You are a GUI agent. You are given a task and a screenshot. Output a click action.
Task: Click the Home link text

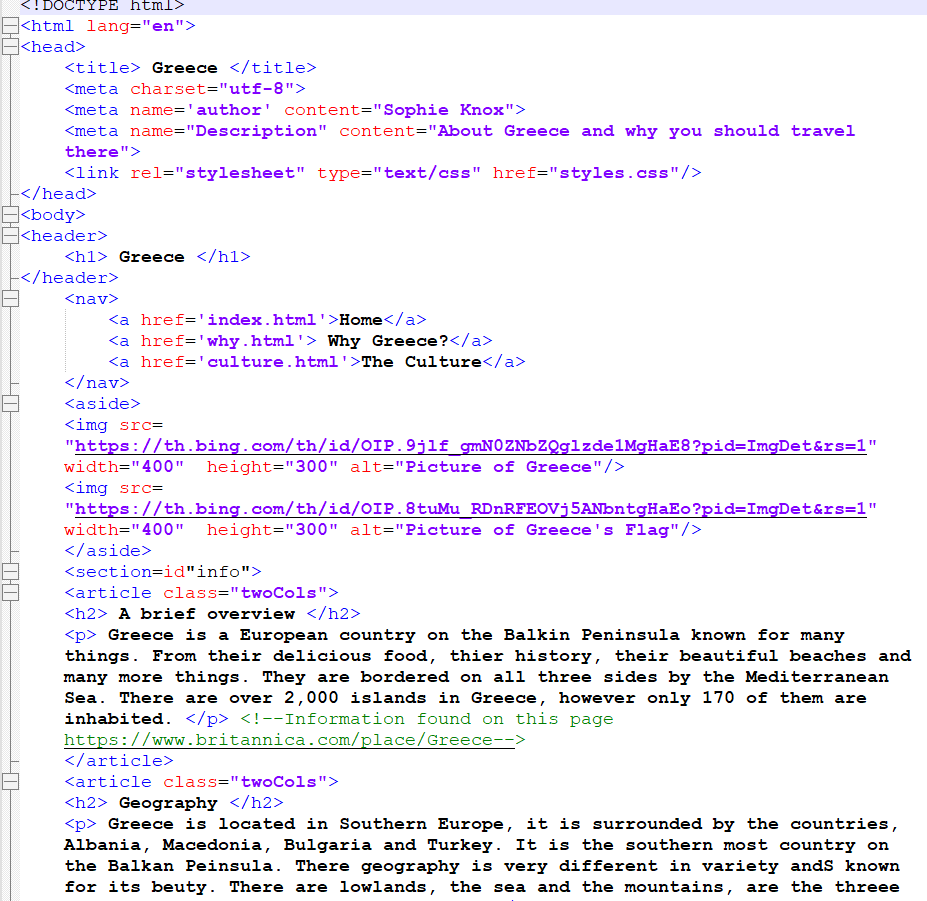click(x=361, y=320)
